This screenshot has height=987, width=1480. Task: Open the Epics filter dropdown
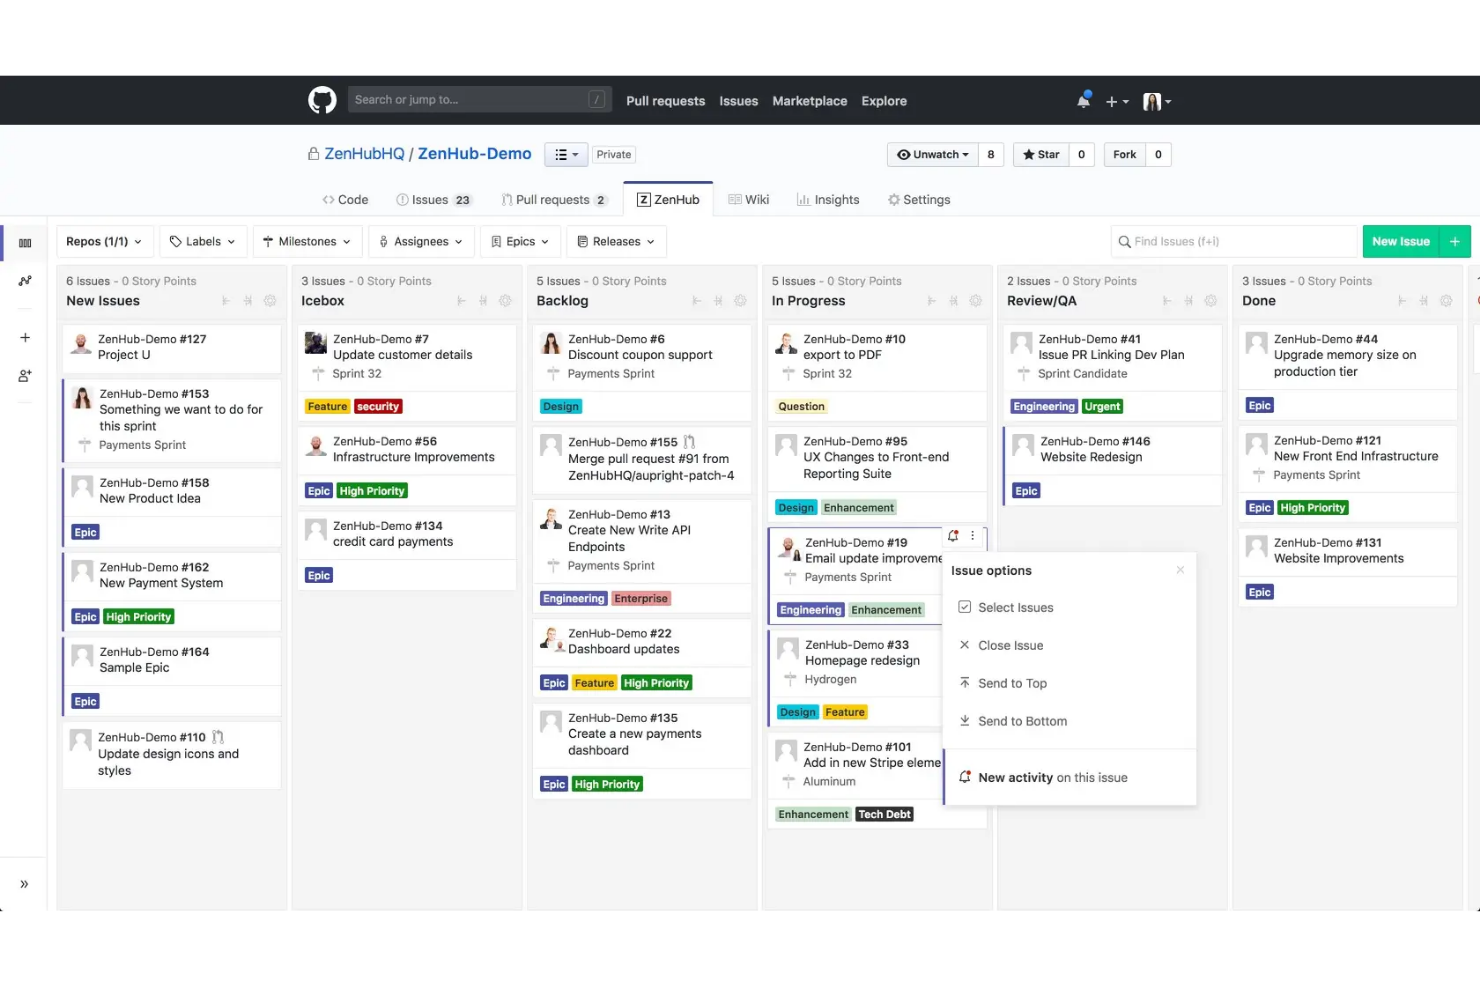pyautogui.click(x=520, y=242)
